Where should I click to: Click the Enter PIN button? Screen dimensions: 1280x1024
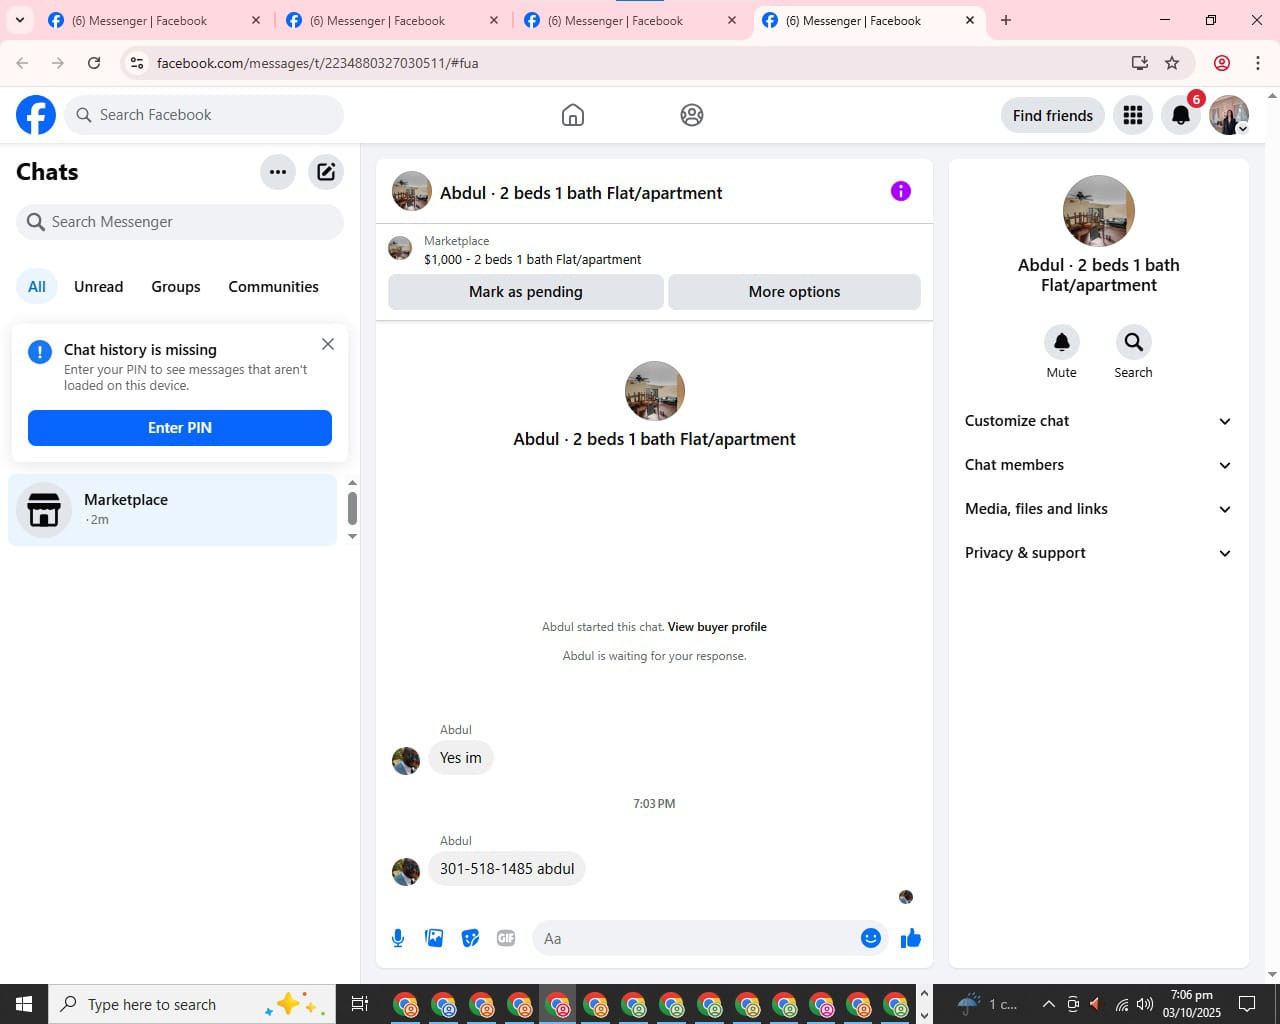coord(180,428)
